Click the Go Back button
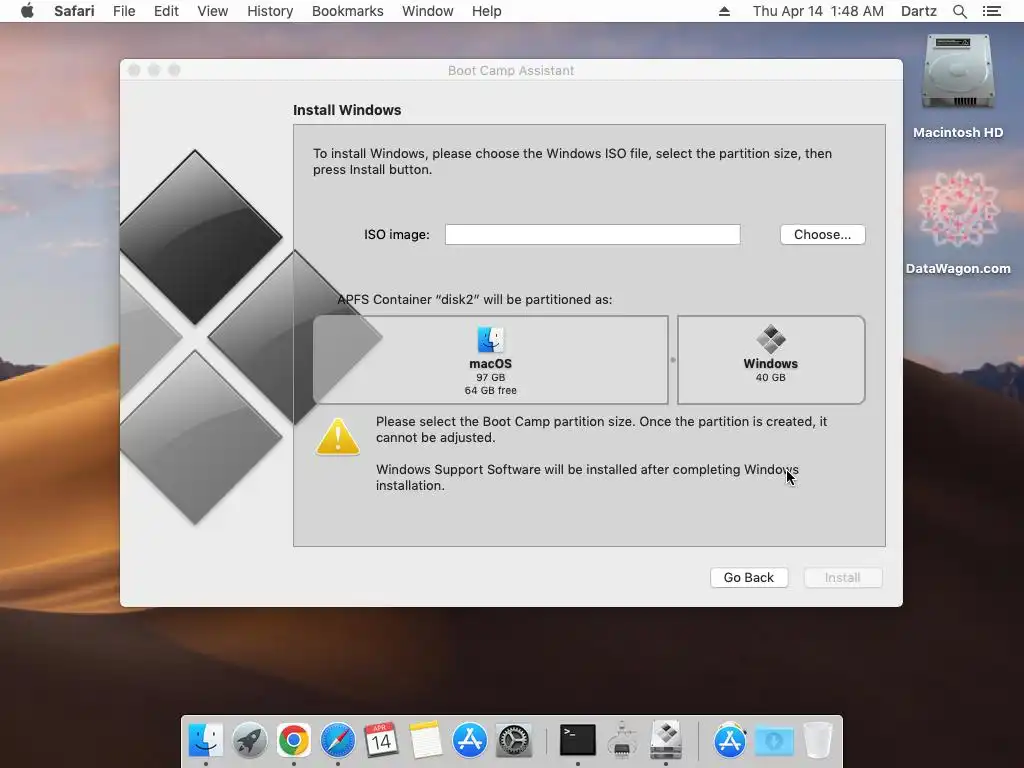This screenshot has height=768, width=1024. coord(748,577)
